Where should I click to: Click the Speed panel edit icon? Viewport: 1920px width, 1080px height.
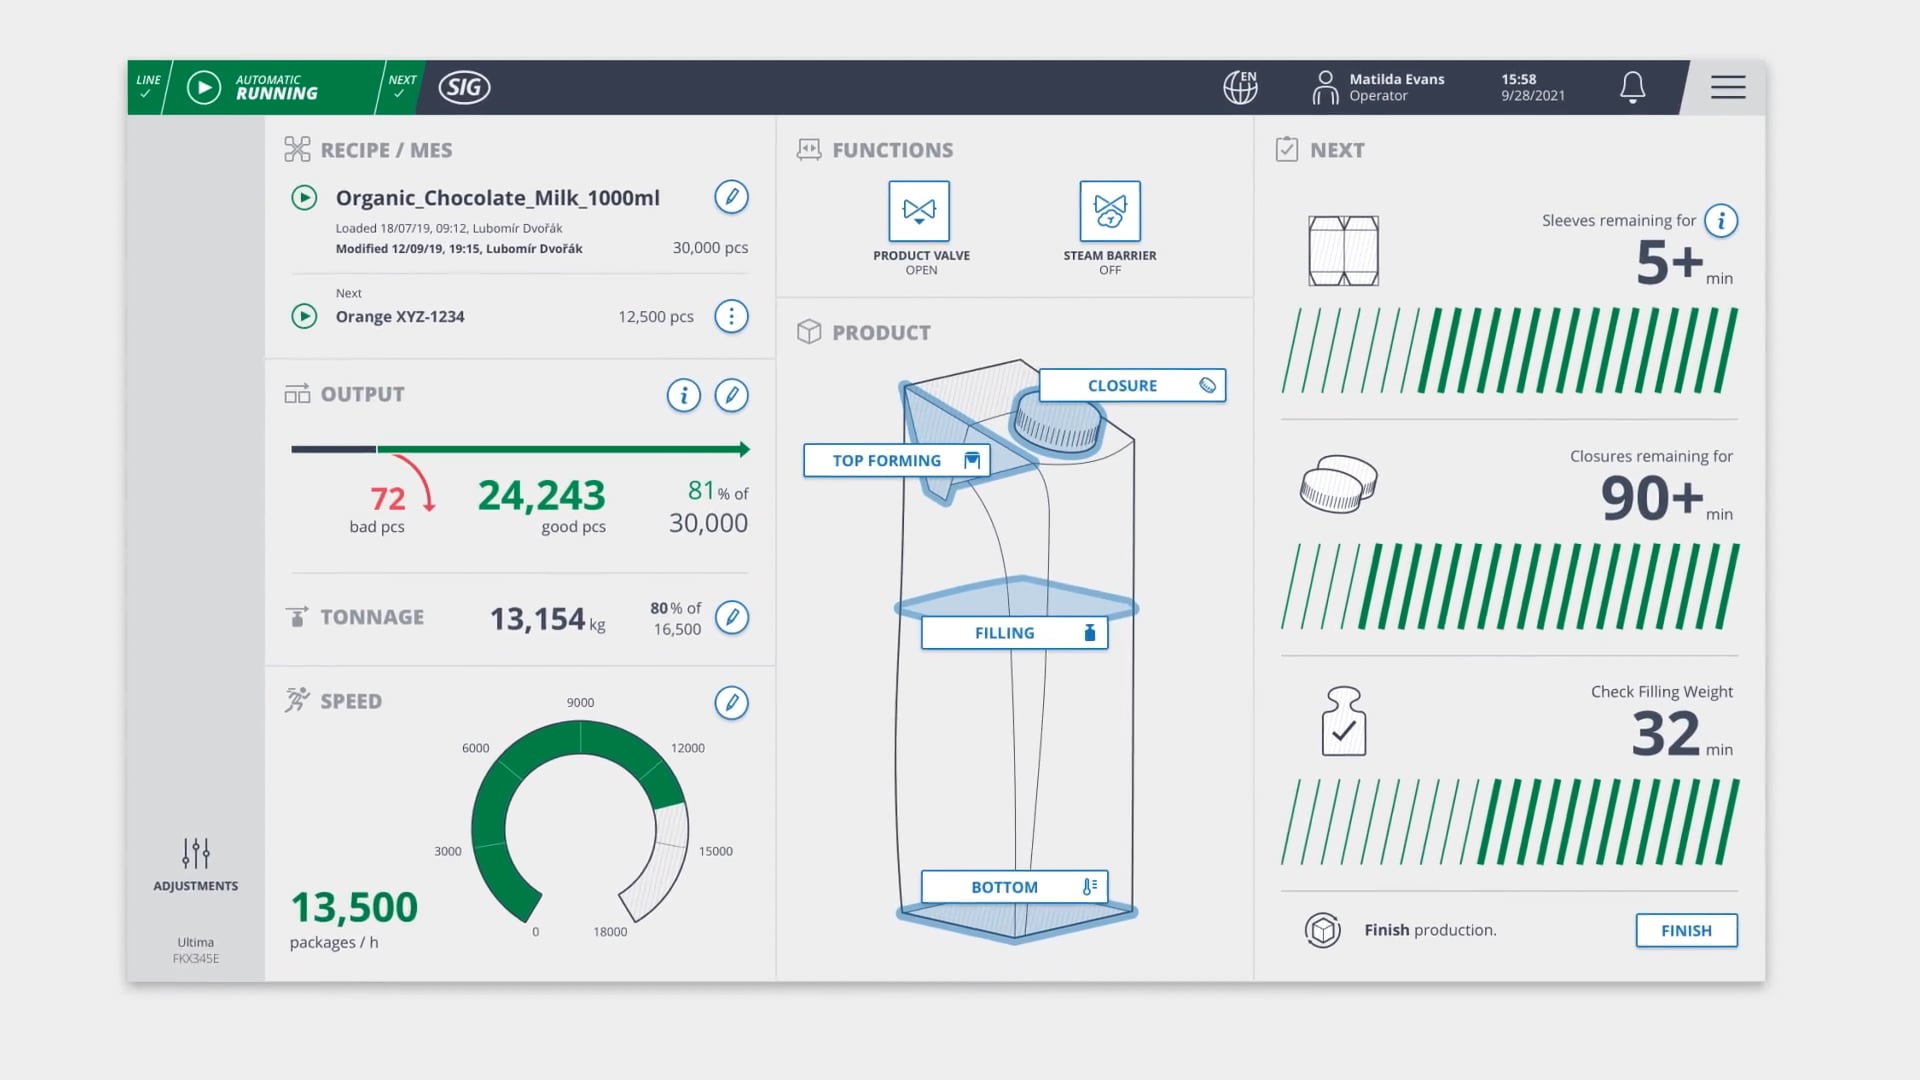click(732, 703)
